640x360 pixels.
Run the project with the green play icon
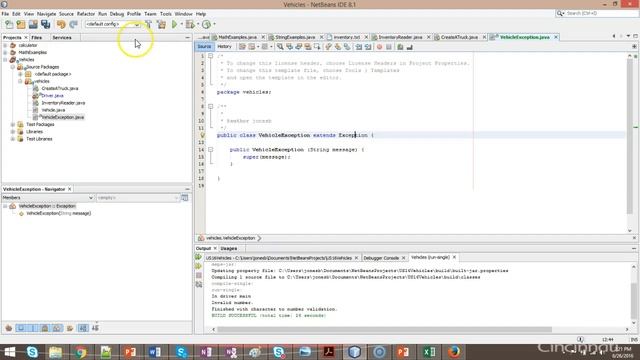point(174,24)
